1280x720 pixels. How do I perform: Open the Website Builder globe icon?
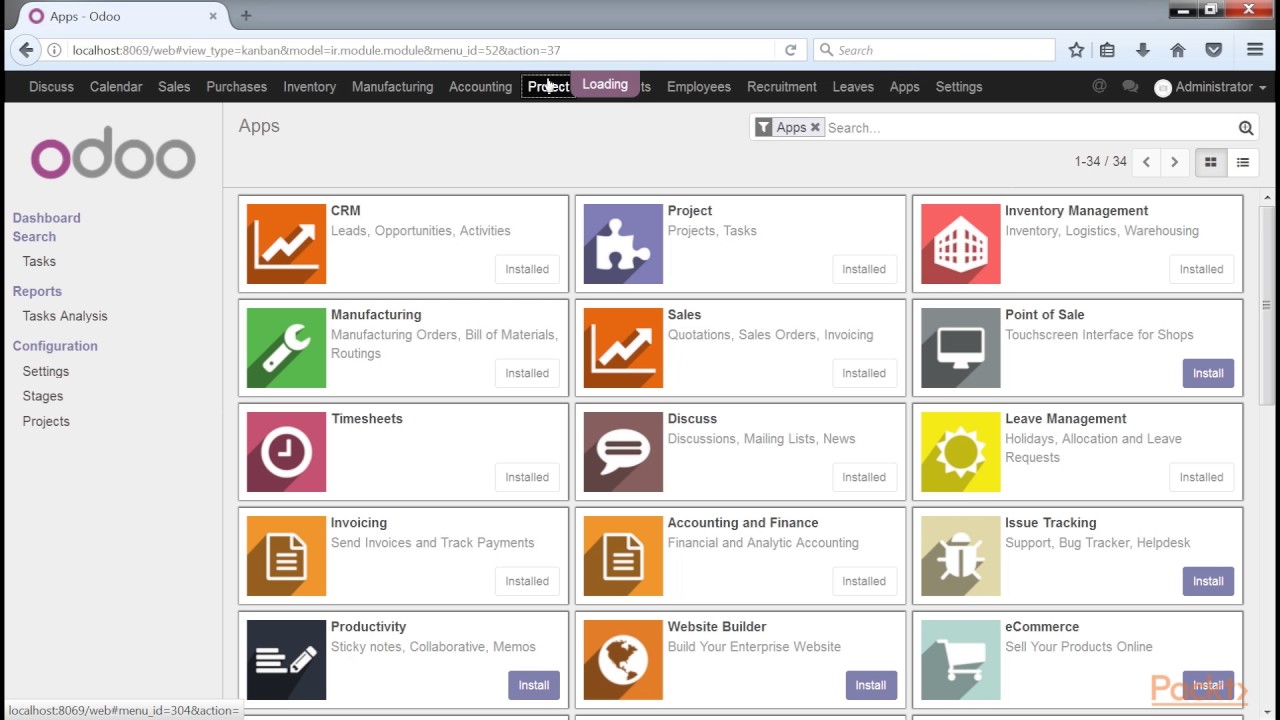[623, 660]
